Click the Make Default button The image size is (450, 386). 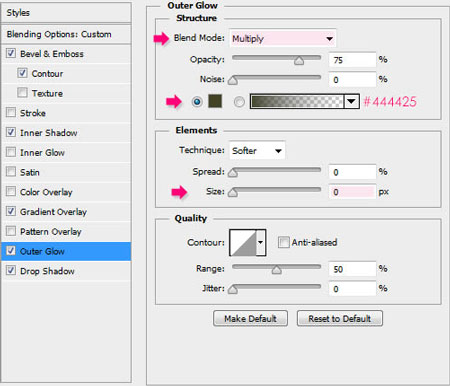coord(250,318)
